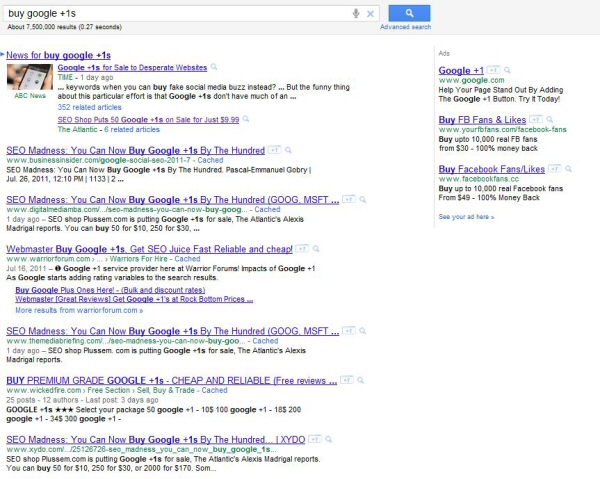This screenshot has height=479, width=600.
Task: Click +1 button on wickedfire result
Action: tap(347, 380)
